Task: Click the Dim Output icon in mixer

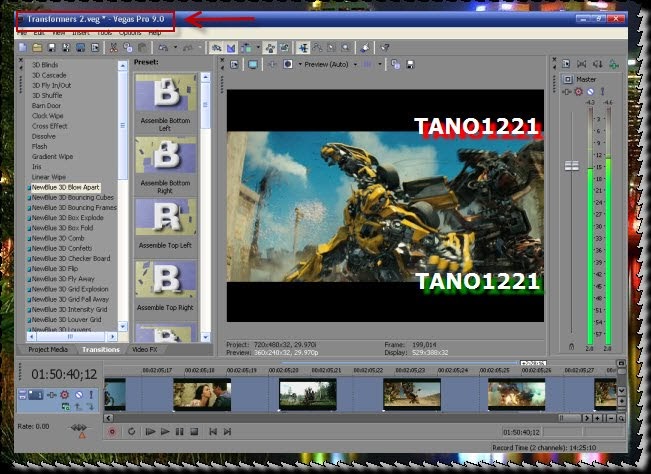Action: pos(597,64)
